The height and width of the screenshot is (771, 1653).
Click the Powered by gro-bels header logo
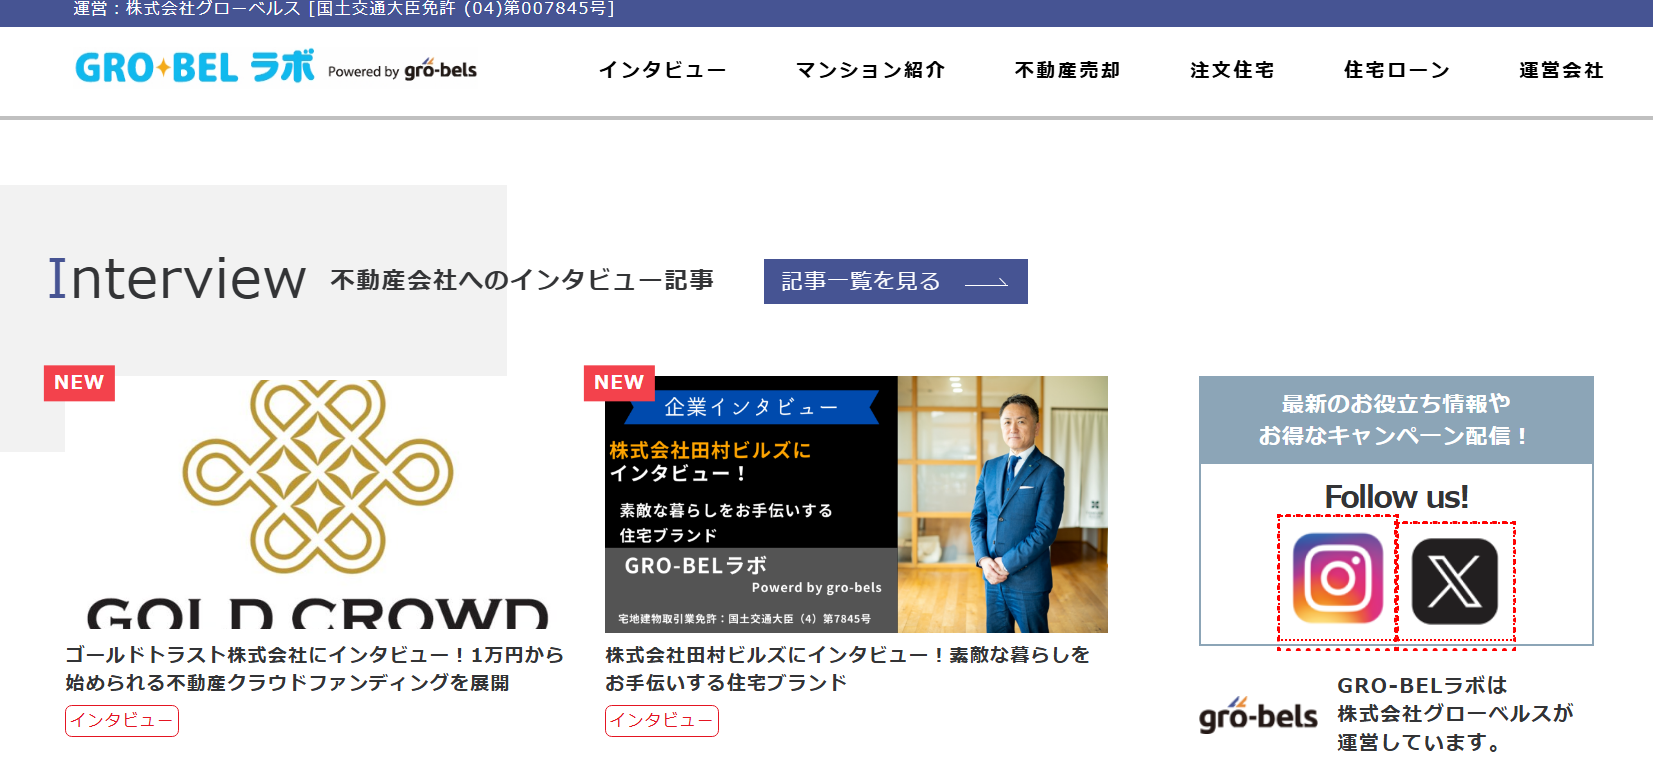[402, 70]
